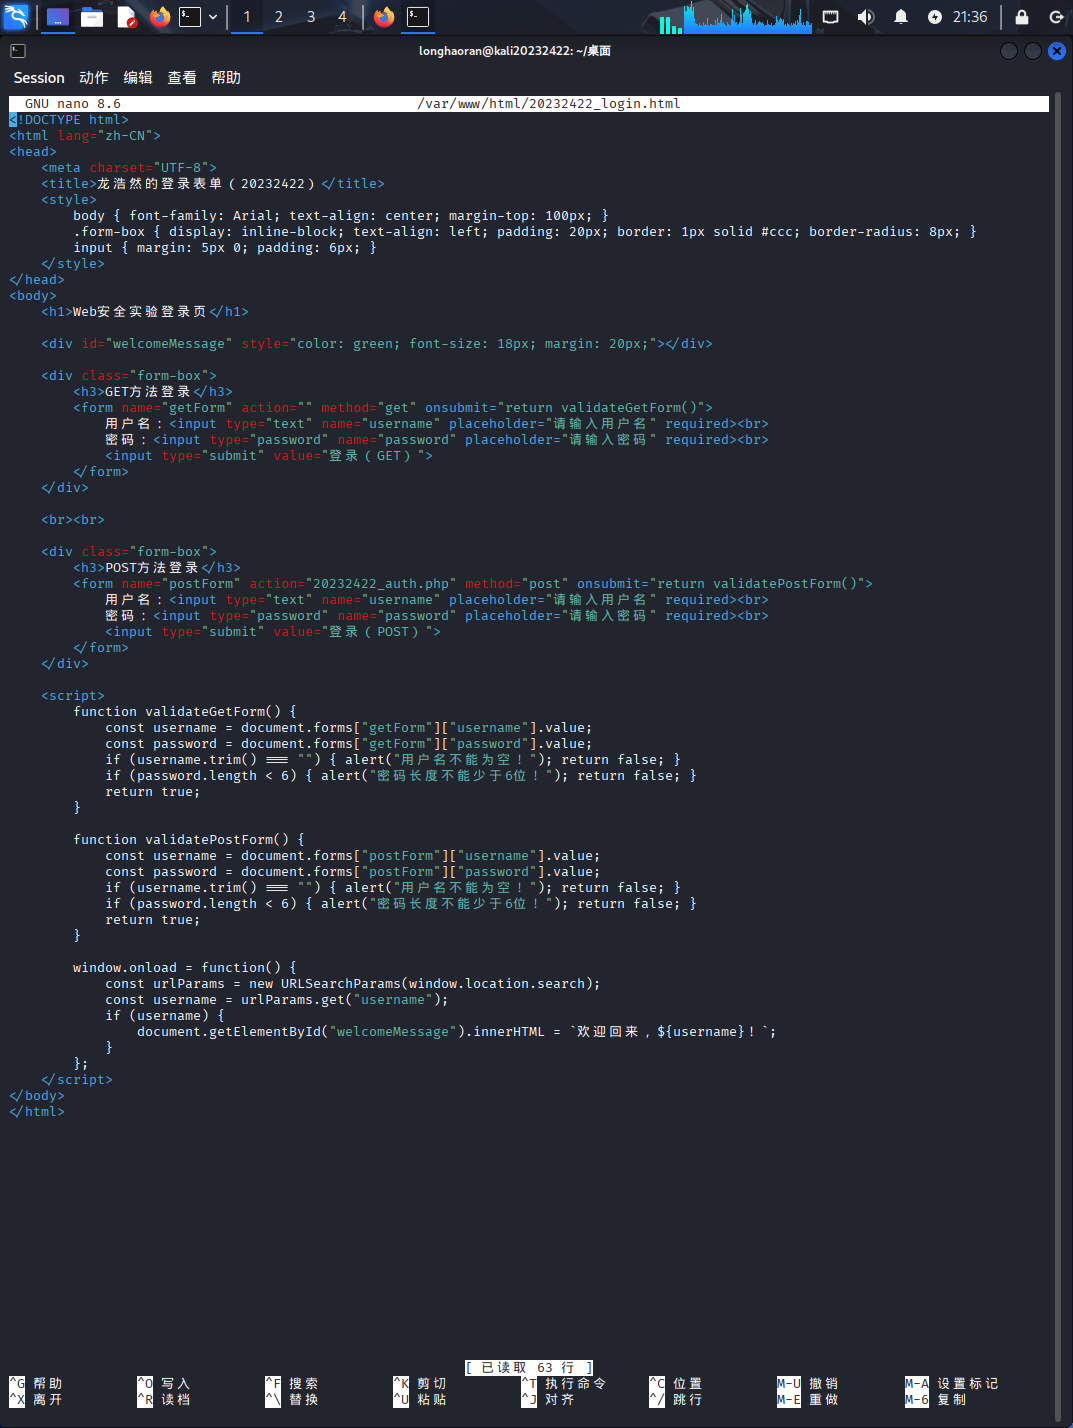Select the running terminal taskbar item
The image size is (1073, 1428).
click(418, 17)
